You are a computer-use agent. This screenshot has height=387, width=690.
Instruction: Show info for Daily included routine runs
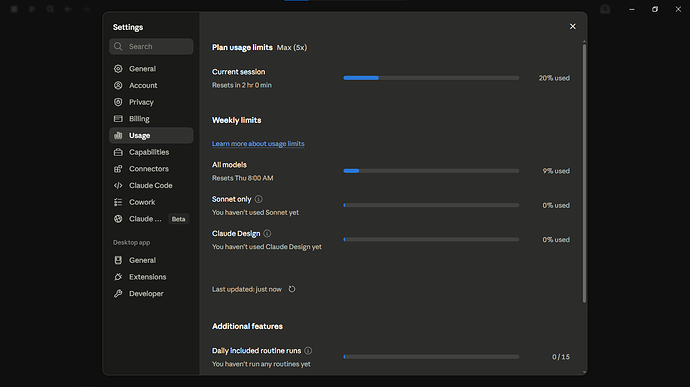308,350
